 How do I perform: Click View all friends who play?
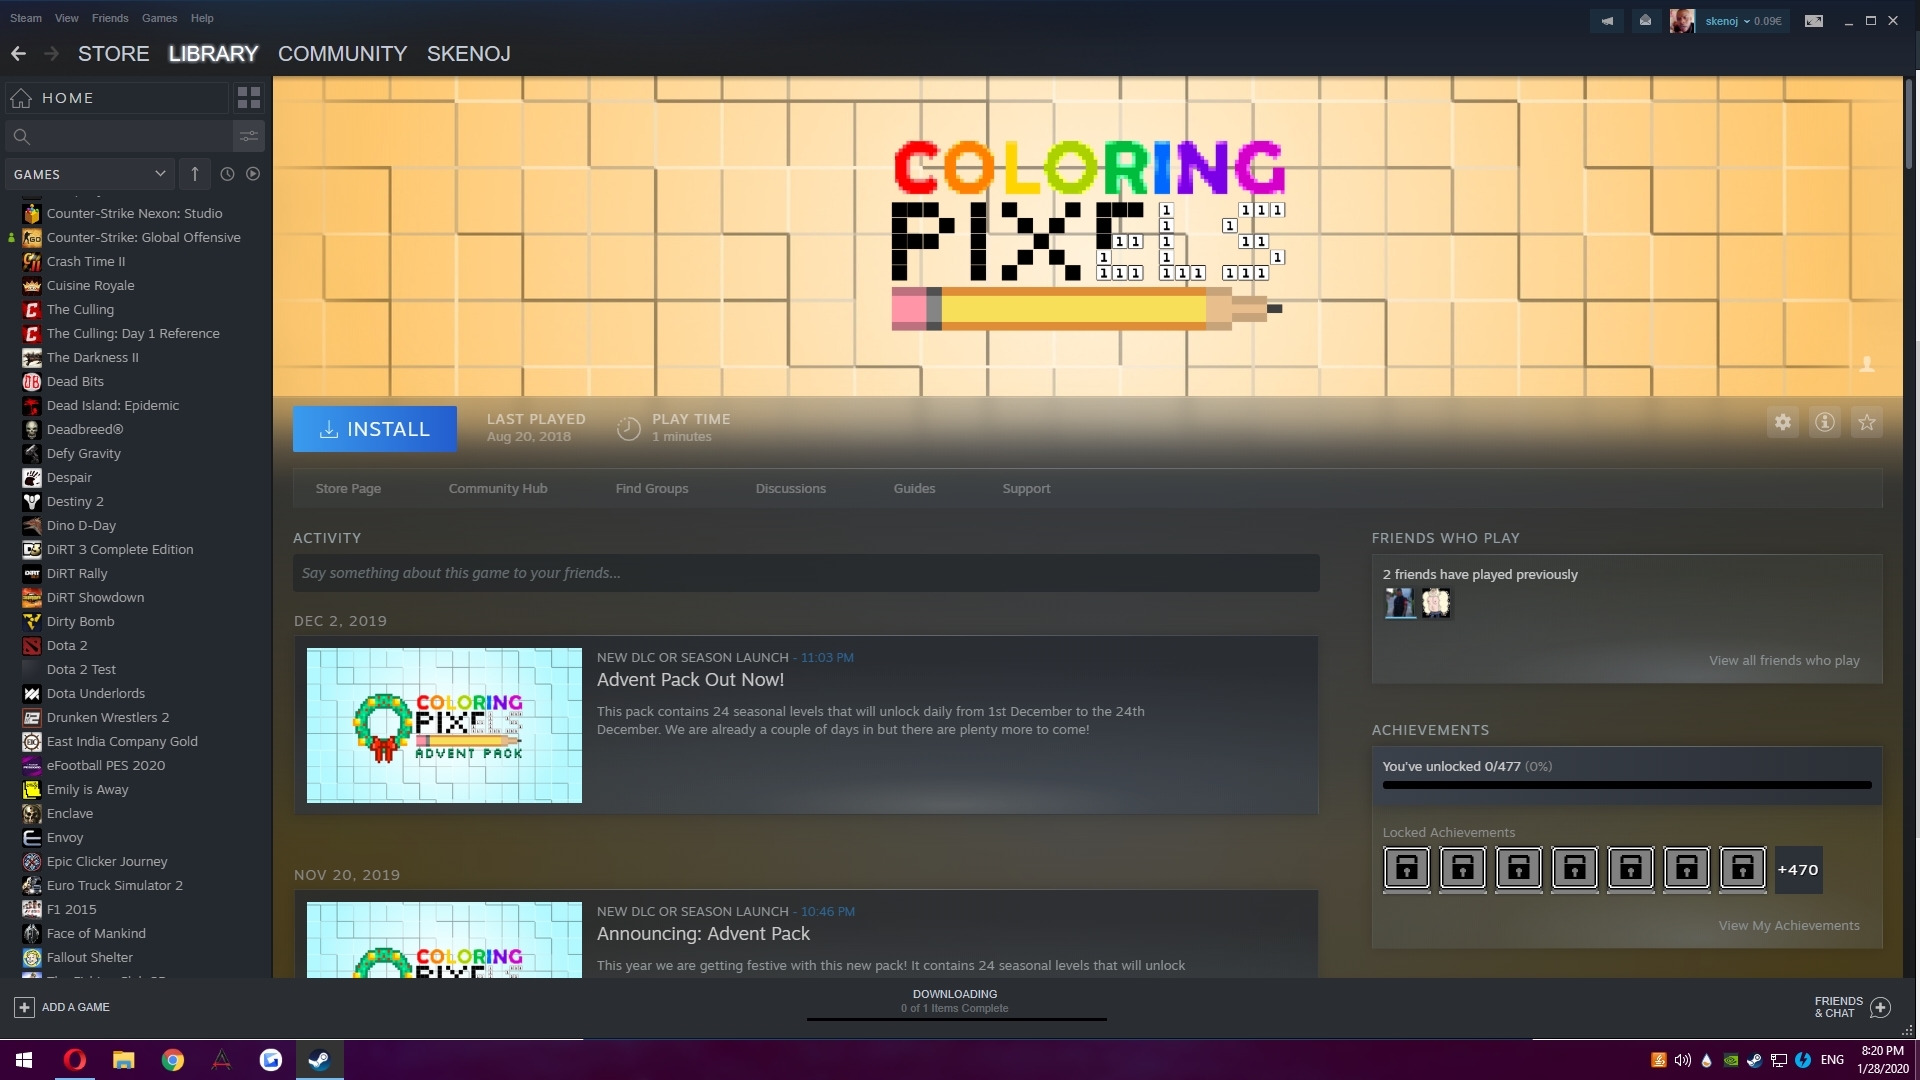click(x=1785, y=661)
